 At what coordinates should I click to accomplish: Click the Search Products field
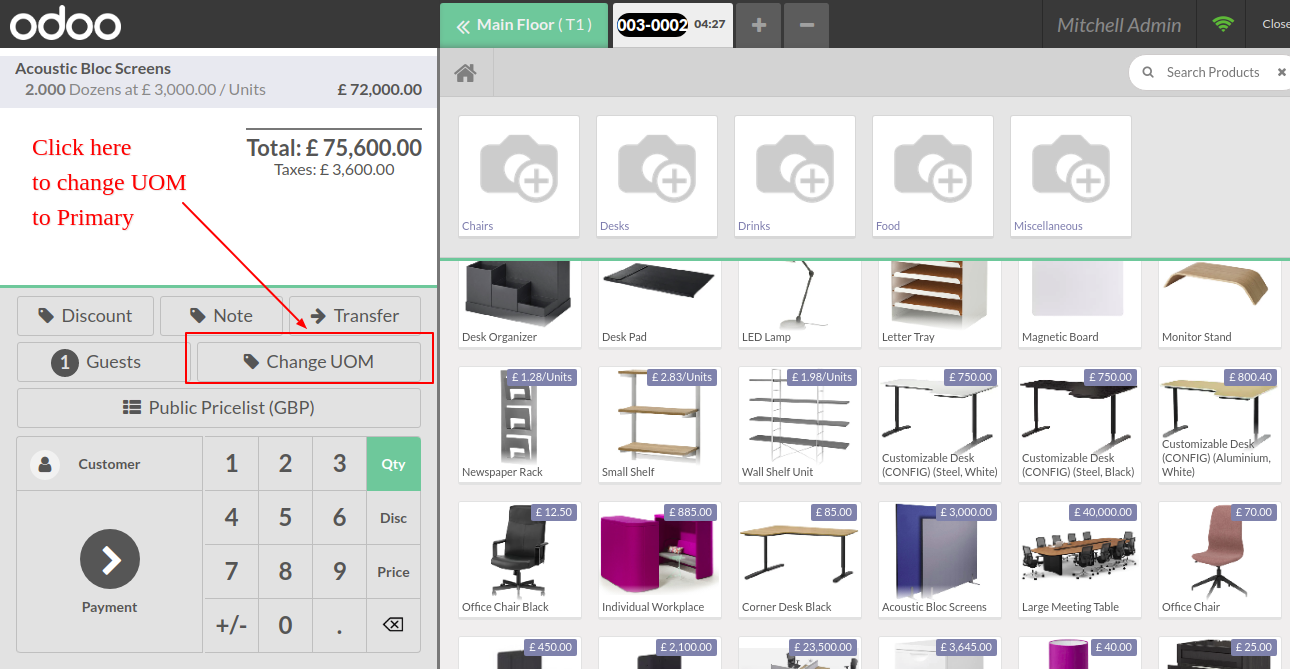coord(1213,72)
